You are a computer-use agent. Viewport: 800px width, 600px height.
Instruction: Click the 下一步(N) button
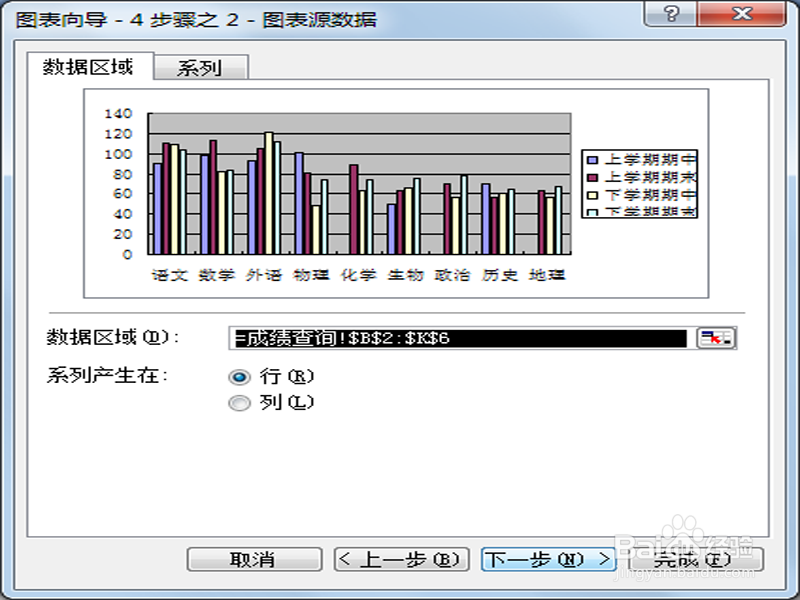546,559
